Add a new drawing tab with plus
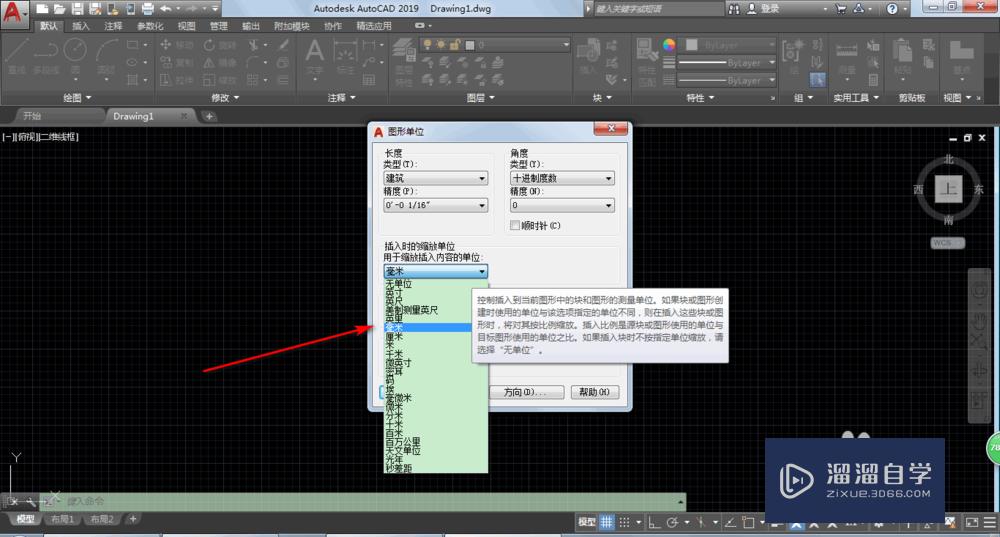The image size is (1000, 537). click(x=209, y=116)
